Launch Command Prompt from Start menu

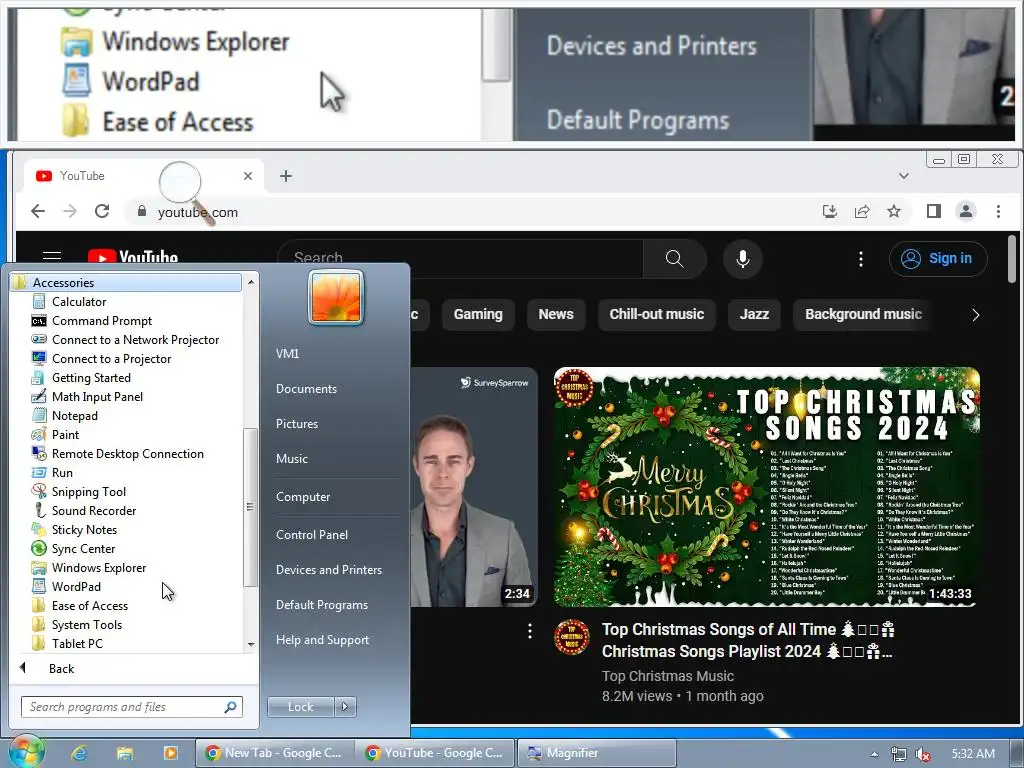[101, 321]
